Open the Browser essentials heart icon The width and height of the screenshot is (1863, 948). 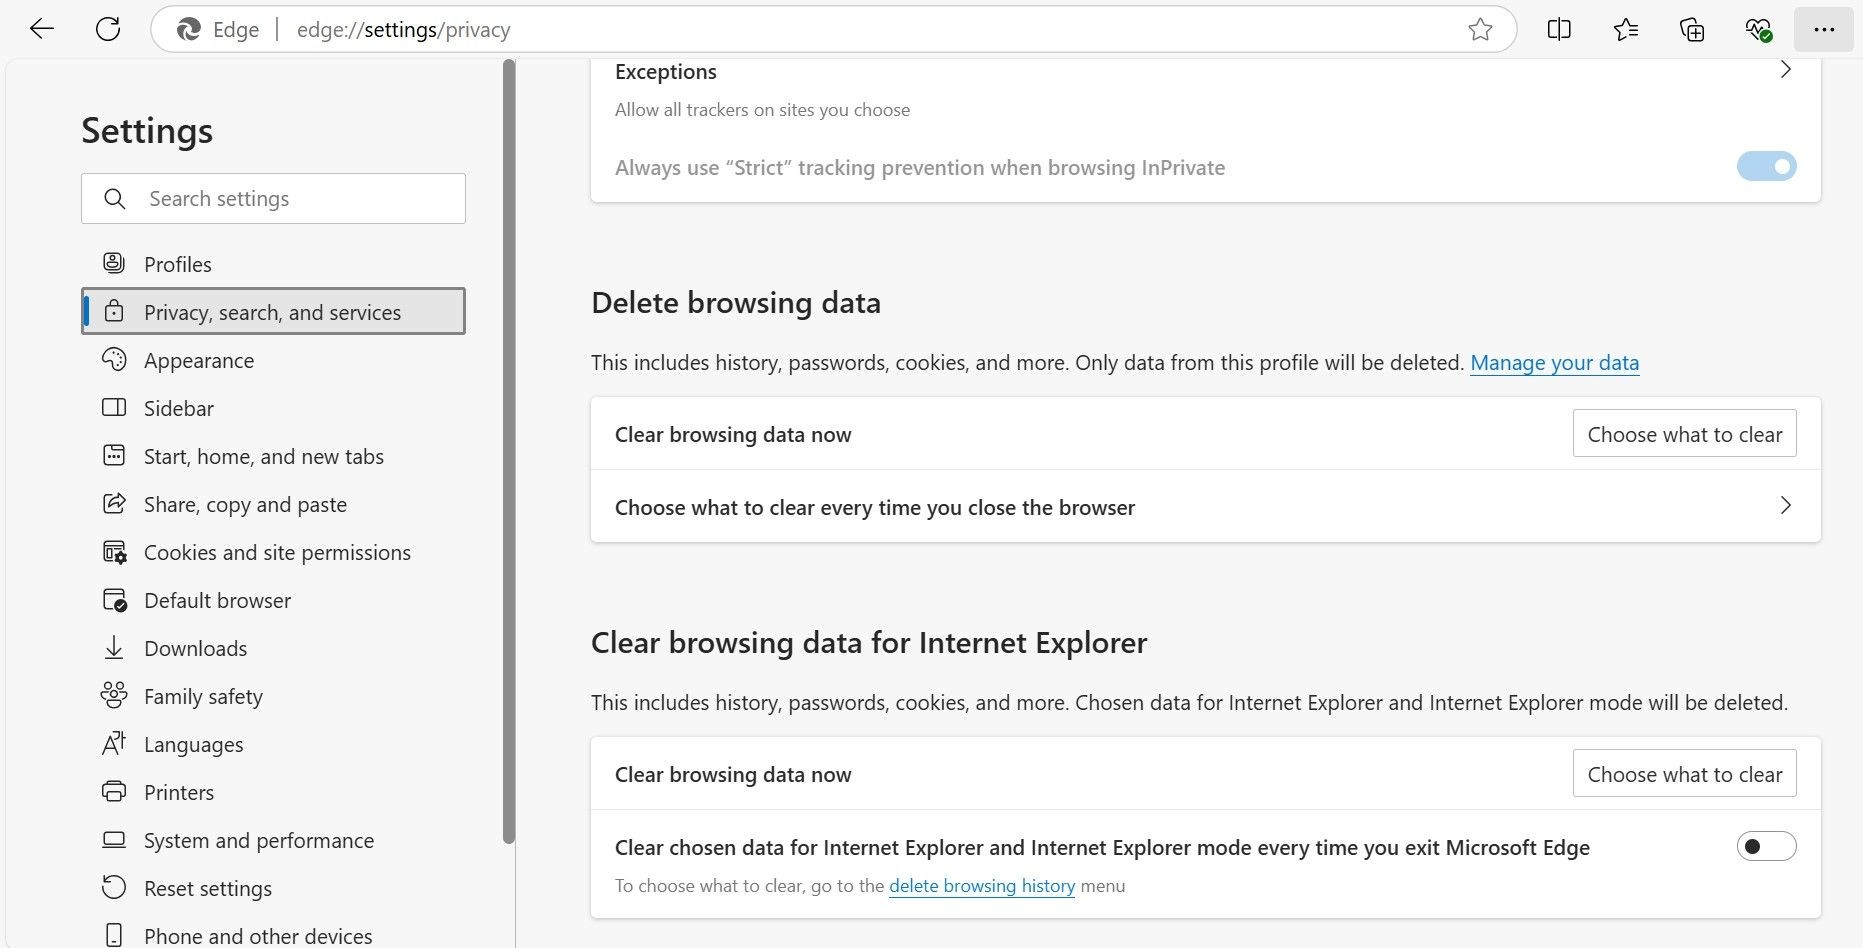1759,29
